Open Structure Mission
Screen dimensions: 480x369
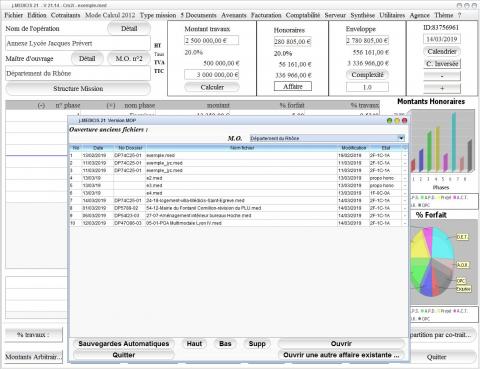click(78, 89)
